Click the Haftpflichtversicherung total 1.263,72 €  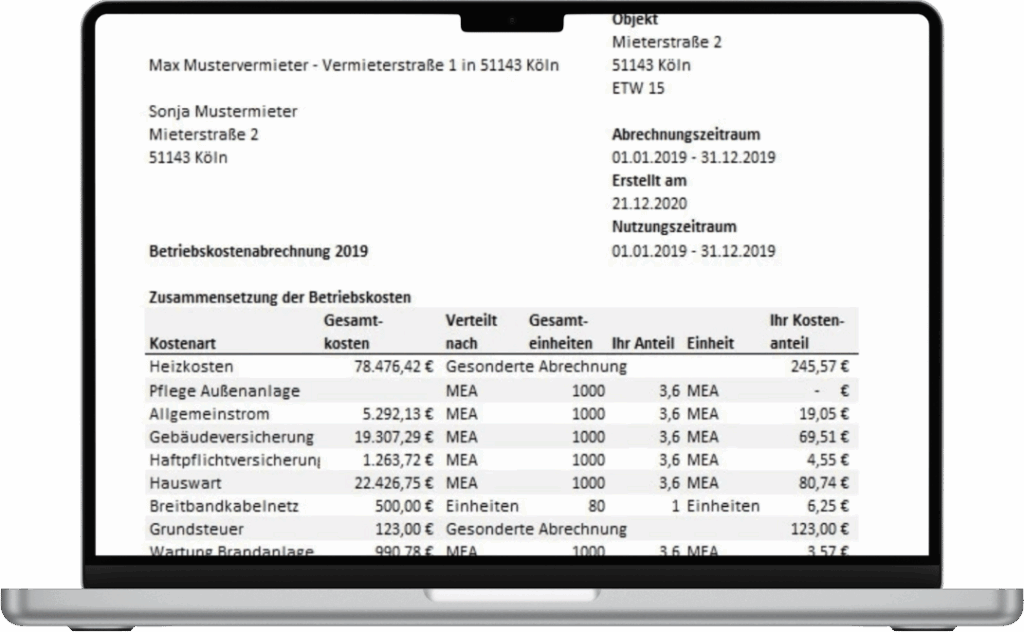coord(399,460)
